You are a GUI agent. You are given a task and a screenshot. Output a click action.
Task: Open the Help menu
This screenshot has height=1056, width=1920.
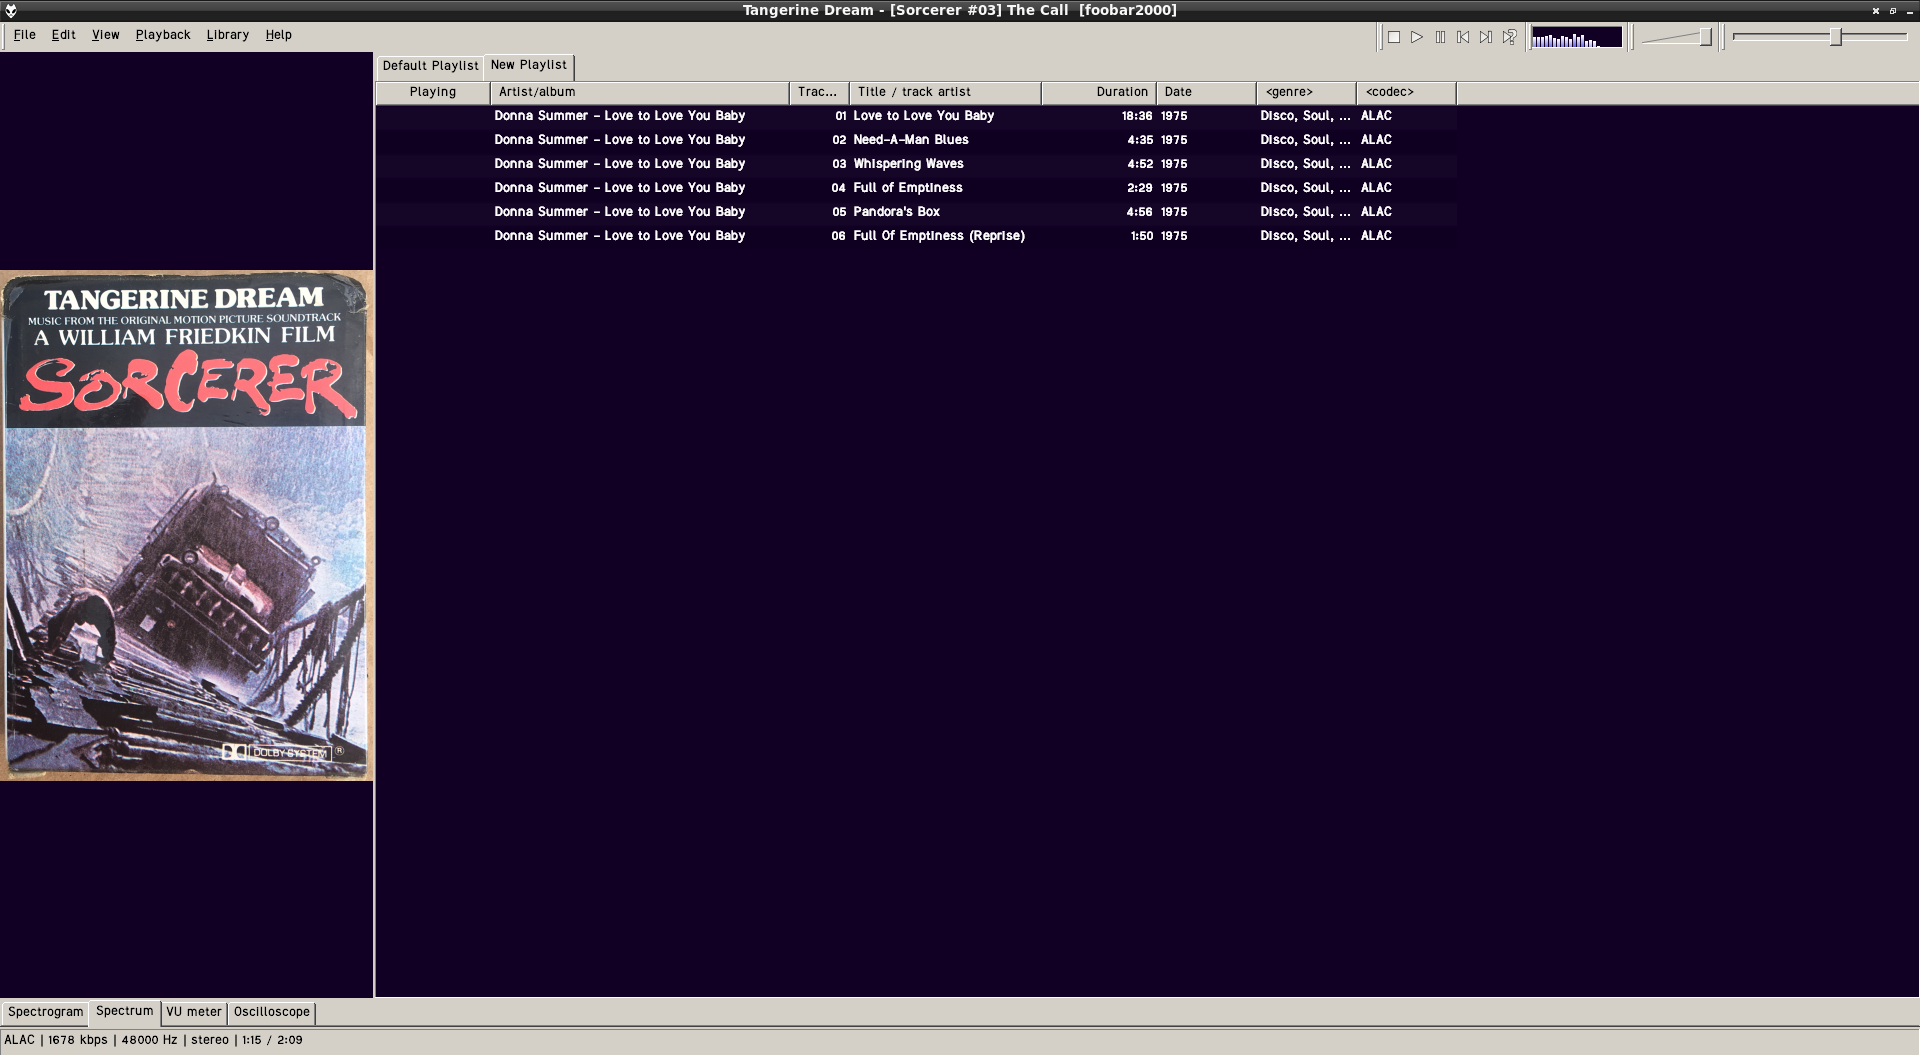[x=279, y=35]
